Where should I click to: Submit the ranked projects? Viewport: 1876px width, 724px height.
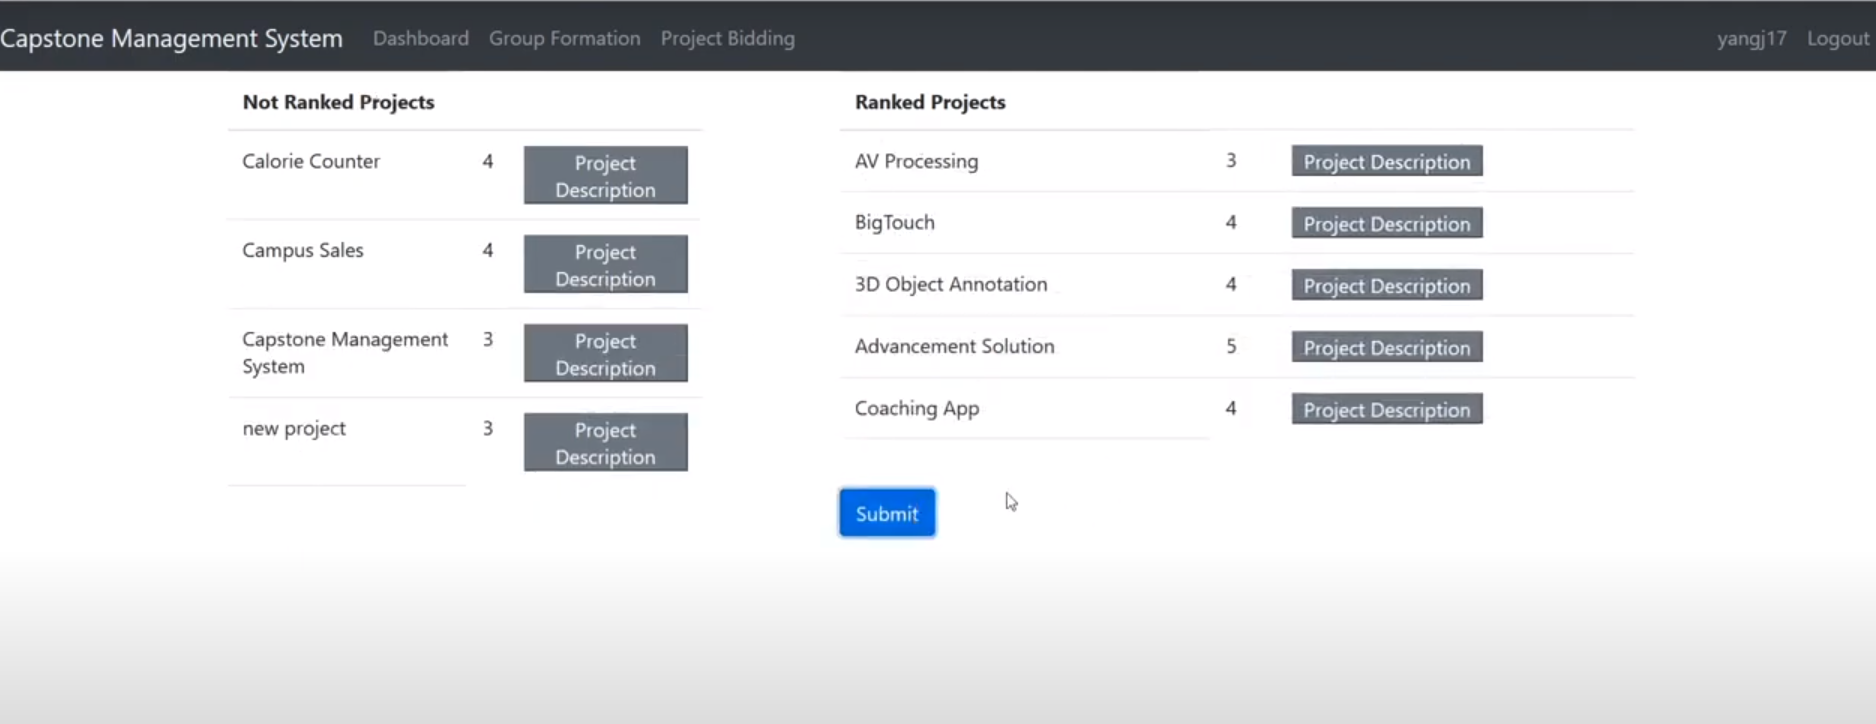coord(887,513)
